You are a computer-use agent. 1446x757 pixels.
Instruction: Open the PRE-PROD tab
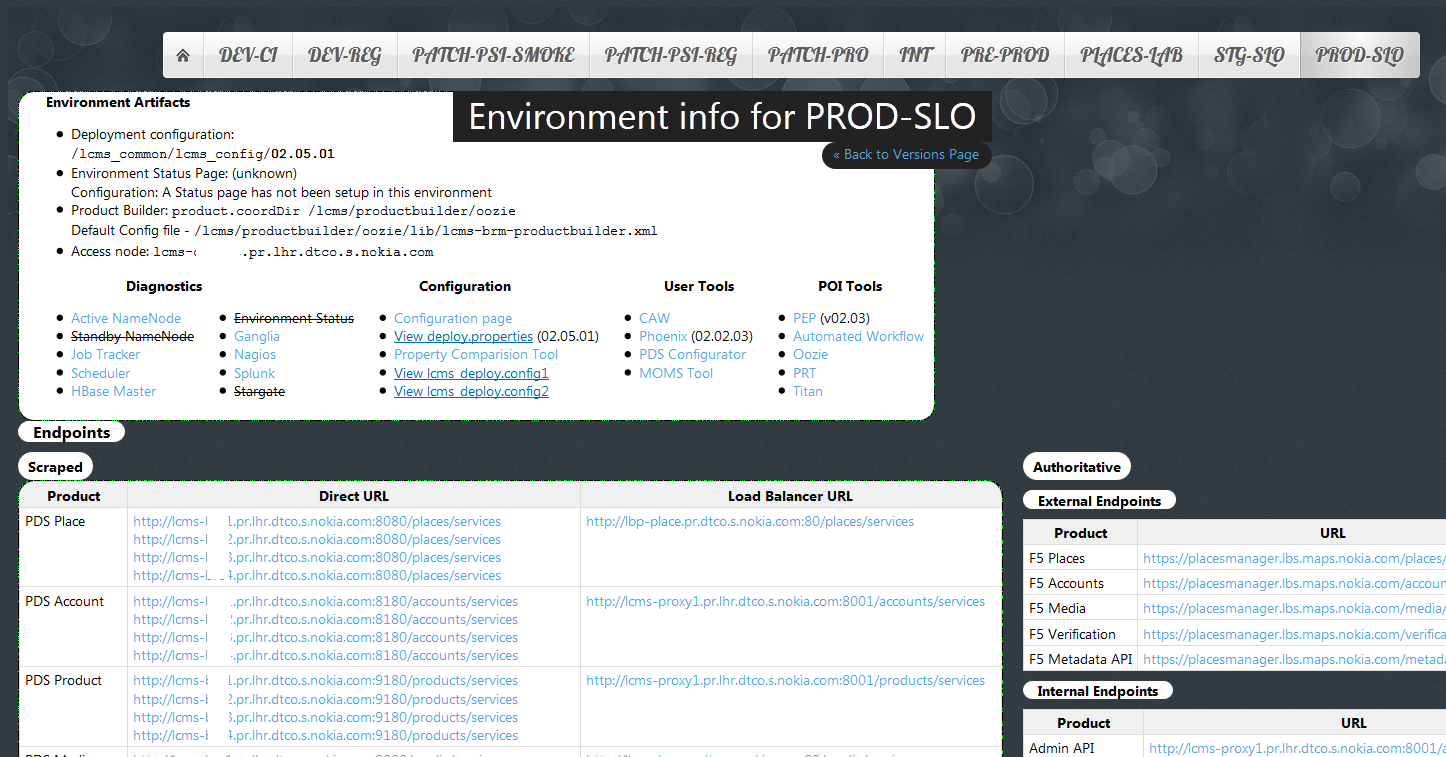1005,55
